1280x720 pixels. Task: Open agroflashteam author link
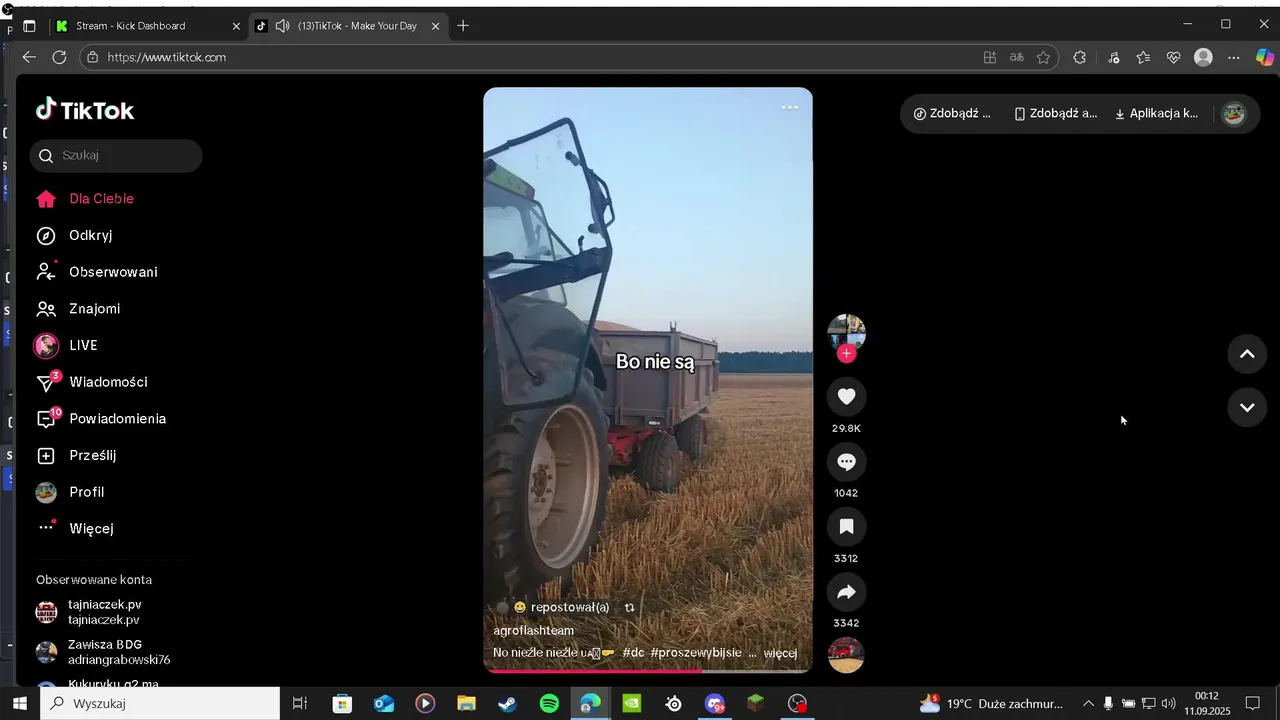point(533,631)
